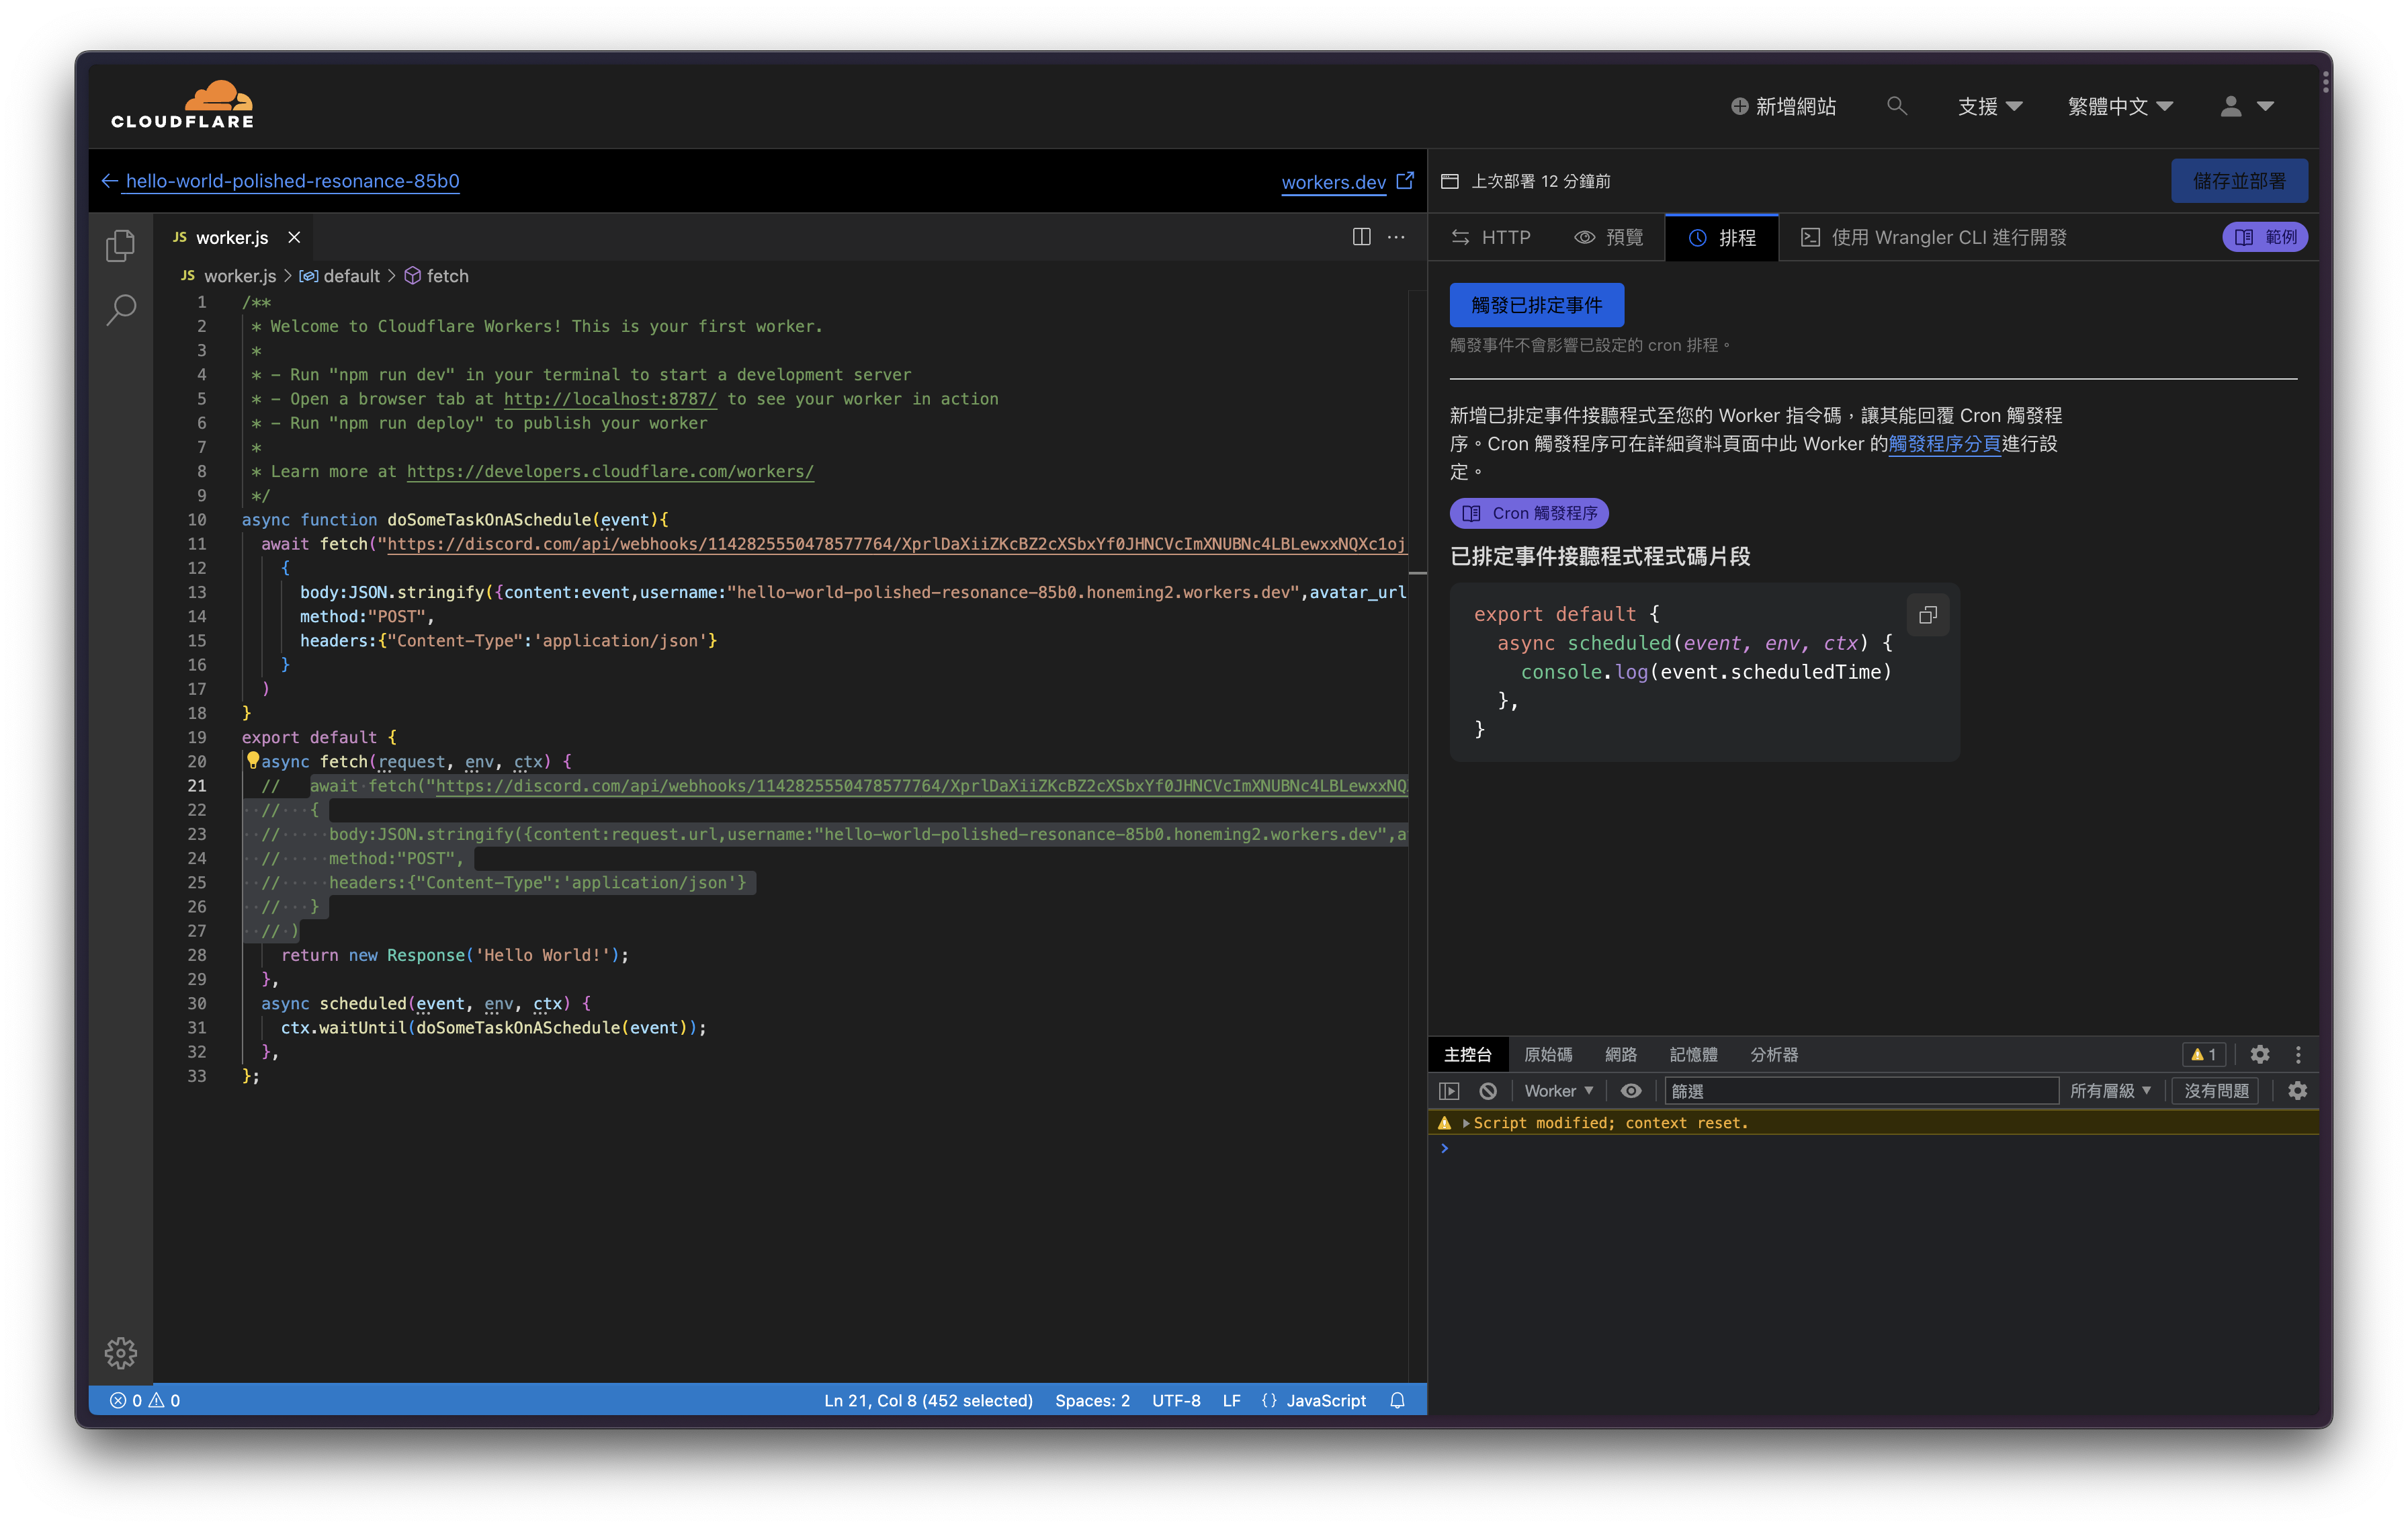
Task: Copy the scheduled event code snippet
Action: point(1928,614)
